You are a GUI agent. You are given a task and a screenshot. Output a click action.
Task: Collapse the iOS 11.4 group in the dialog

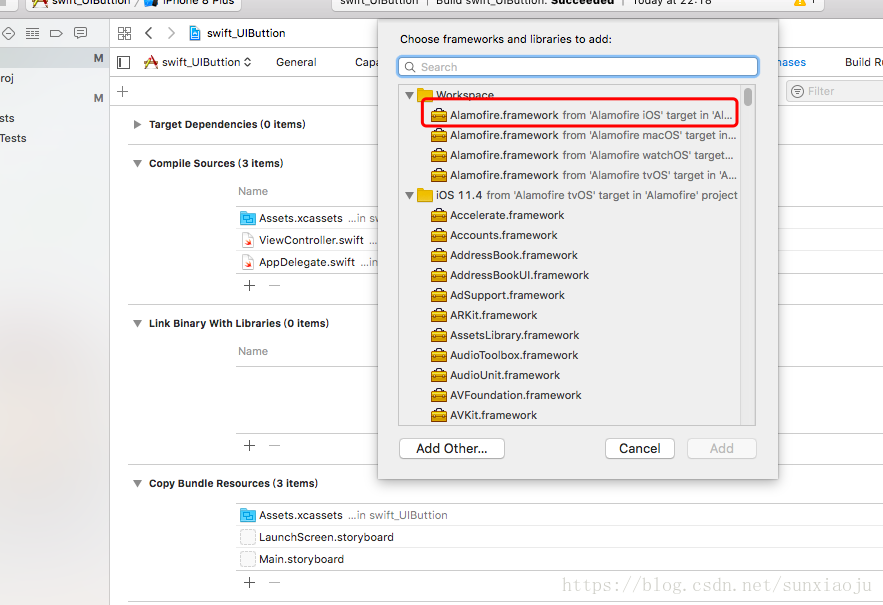coord(409,195)
